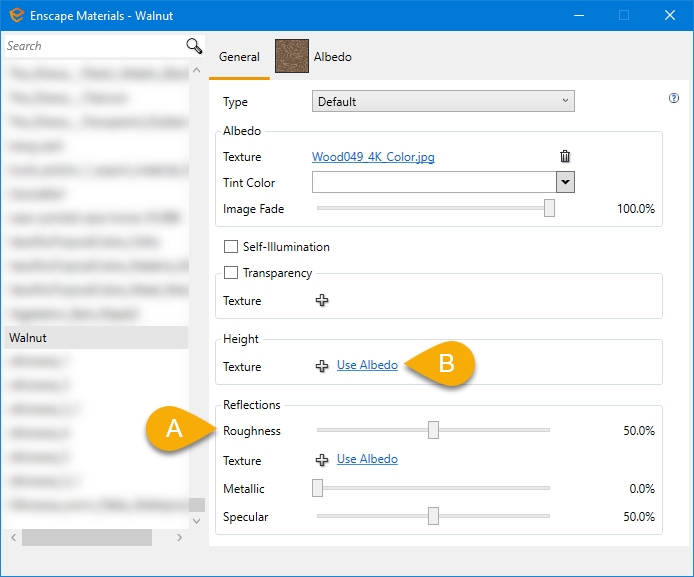Click the Roughness slider handle
The image size is (694, 577).
click(x=433, y=430)
